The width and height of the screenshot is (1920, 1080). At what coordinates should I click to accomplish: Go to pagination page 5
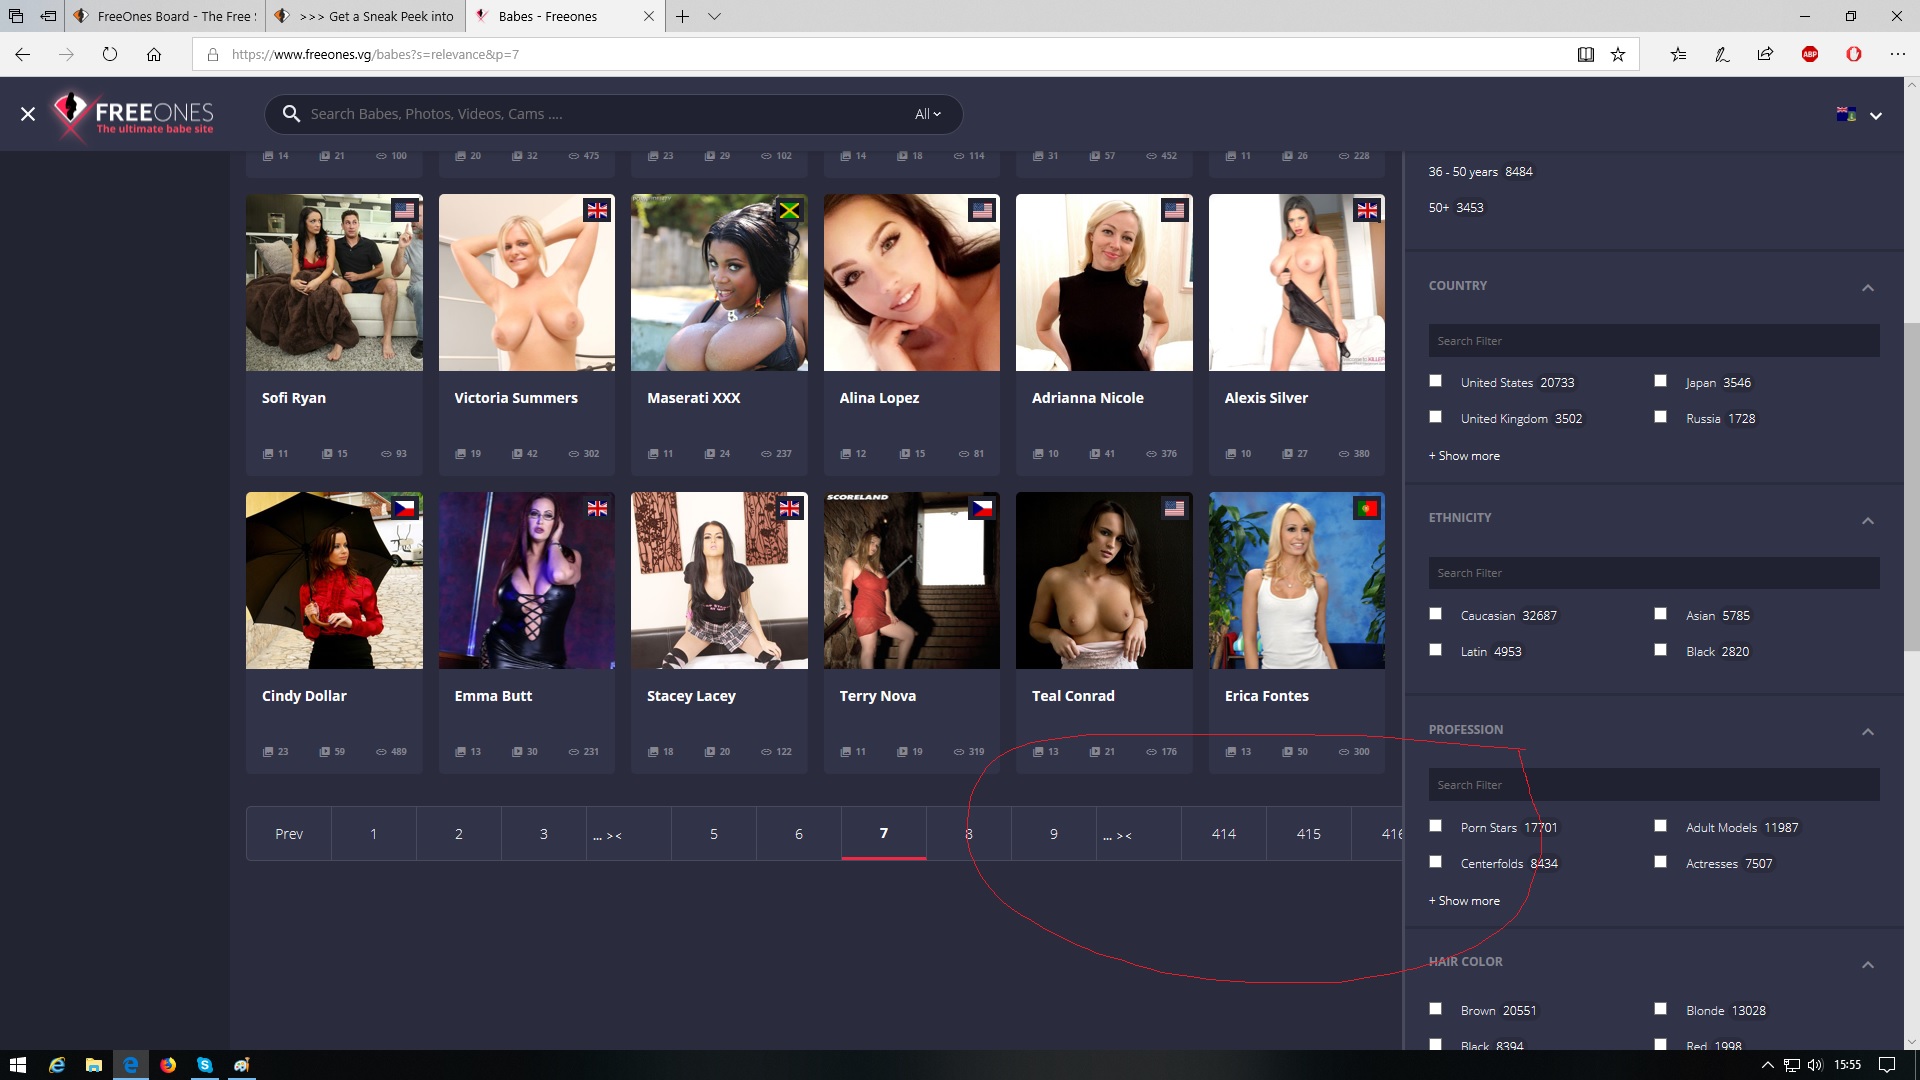click(x=714, y=834)
